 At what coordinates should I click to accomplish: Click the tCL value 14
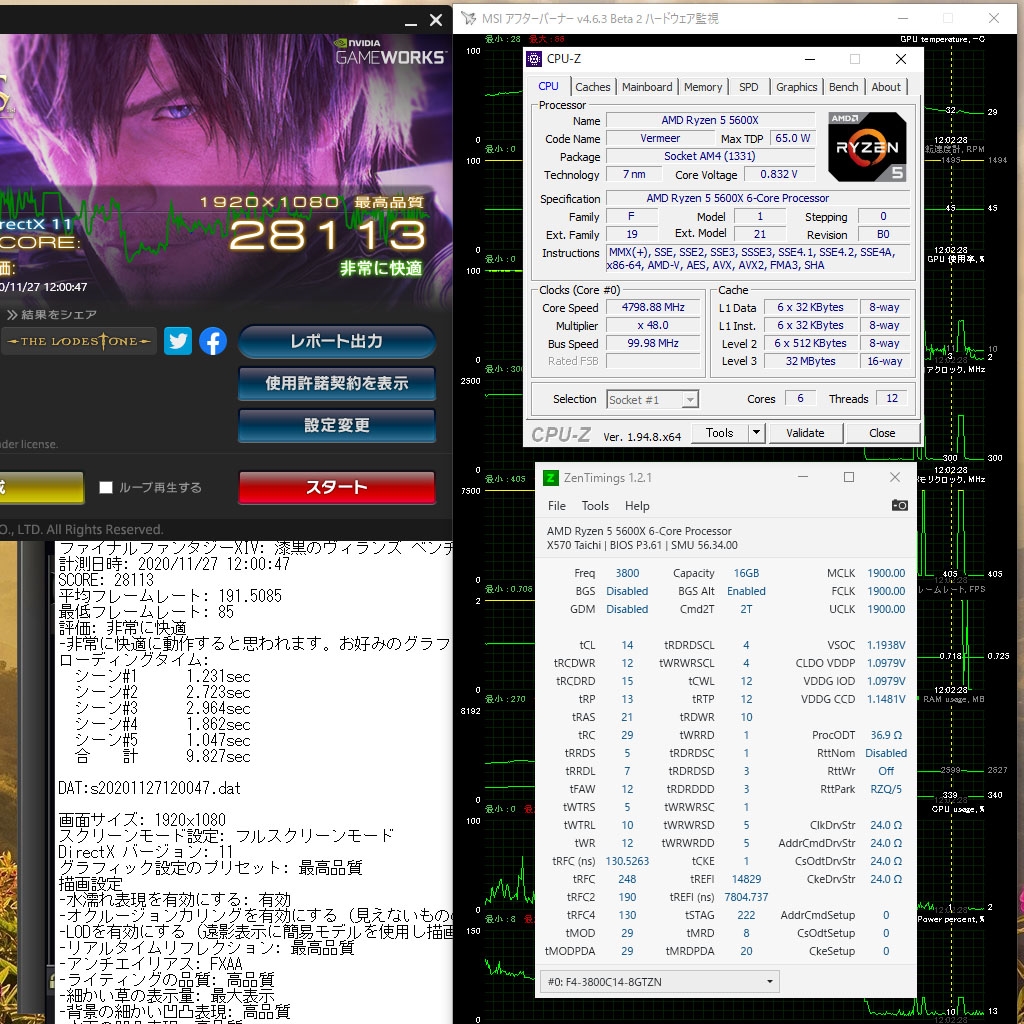coord(627,645)
